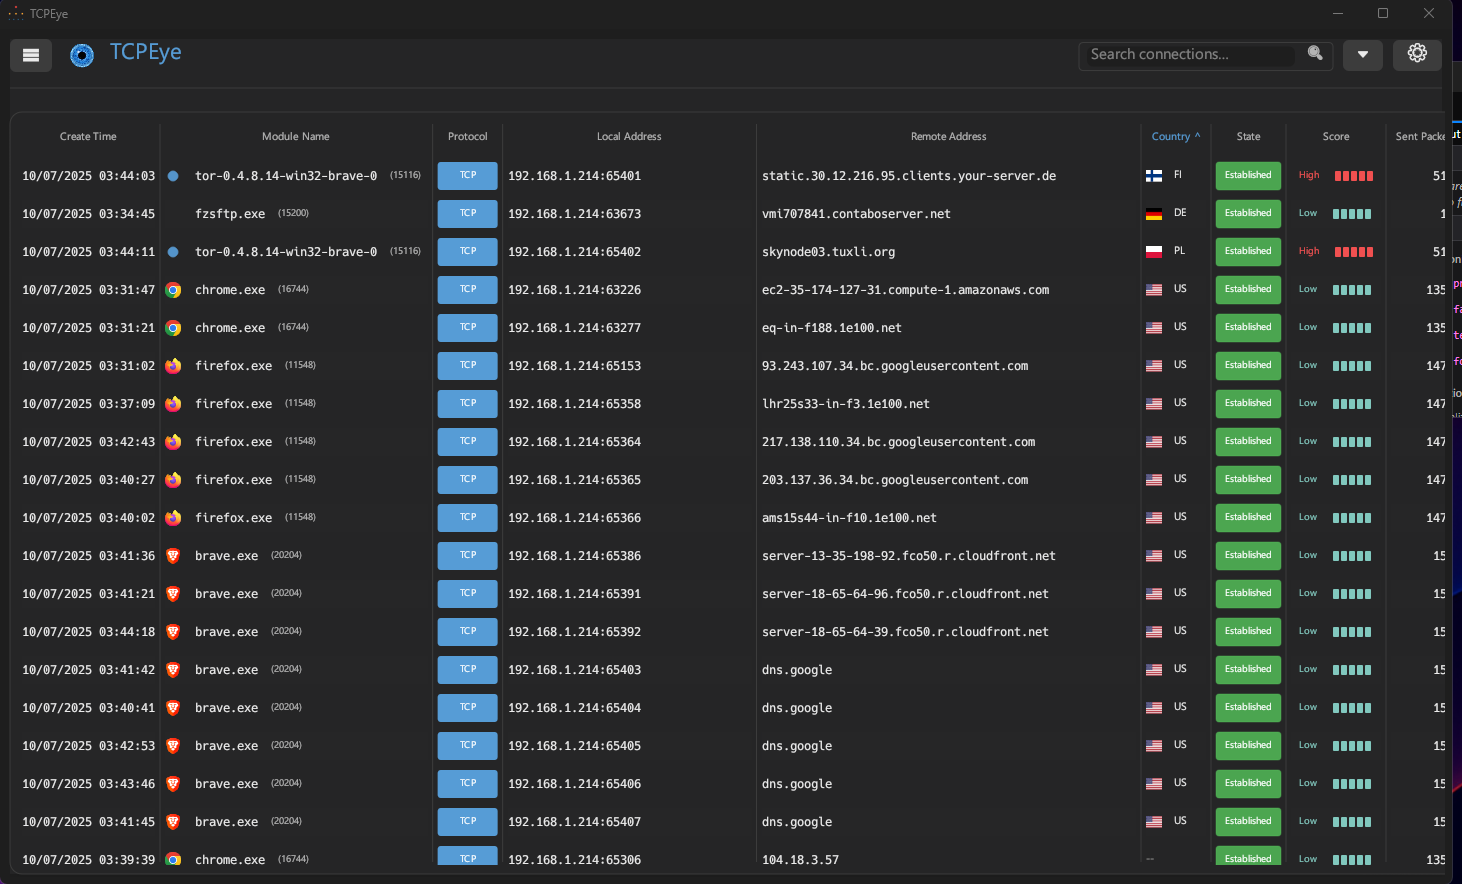This screenshot has width=1462, height=884.
Task: Sort by State column header
Action: click(1248, 136)
